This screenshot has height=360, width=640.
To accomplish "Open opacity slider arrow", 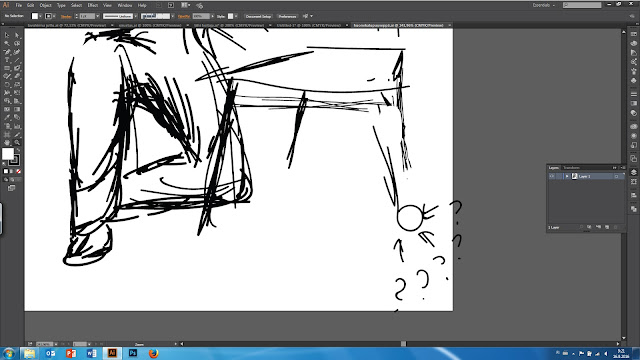I will point(213,16).
